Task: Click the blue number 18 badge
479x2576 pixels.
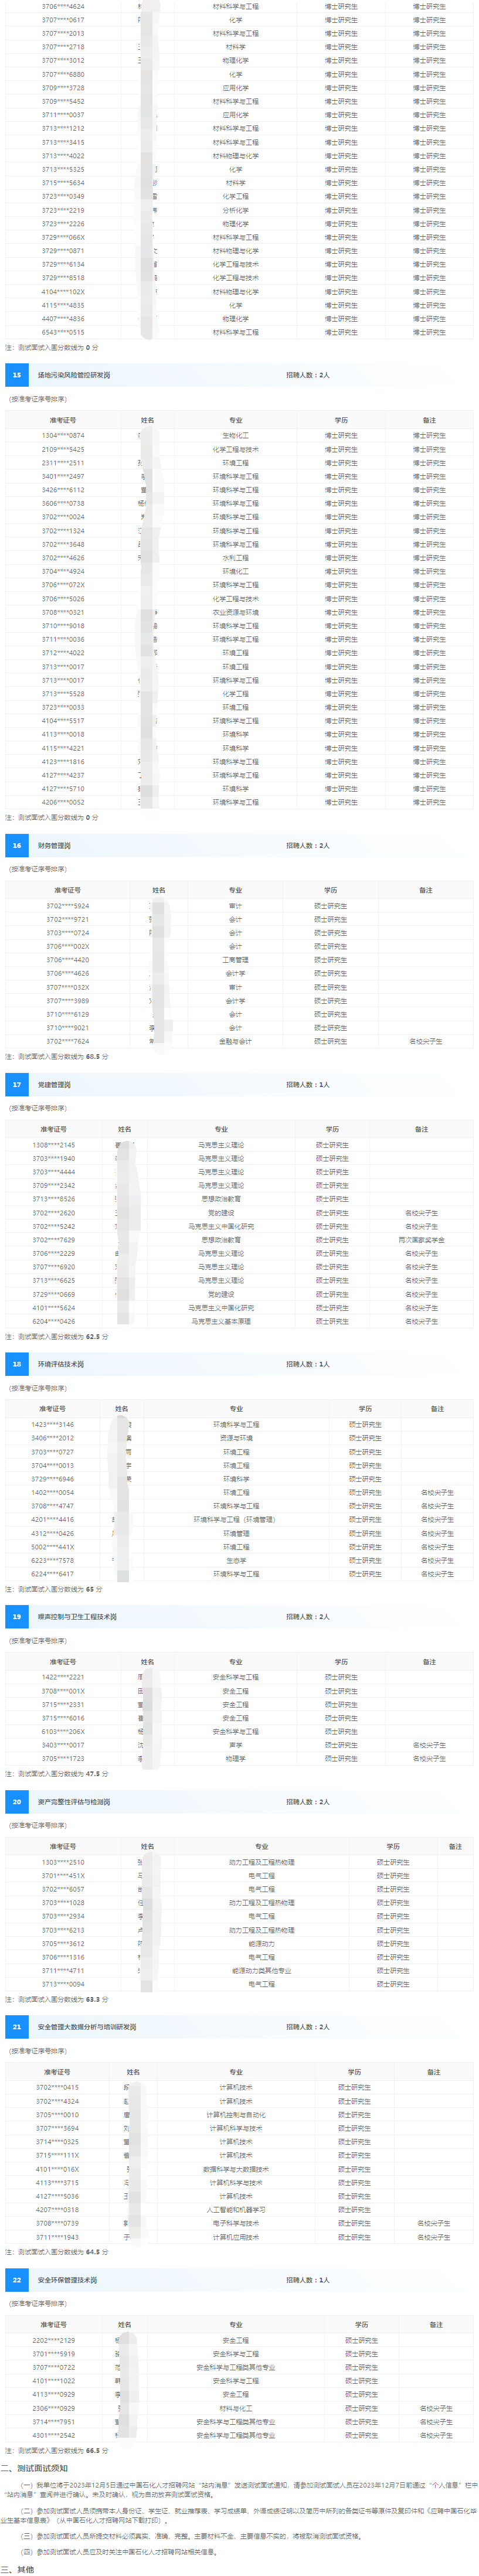Action: click(17, 1363)
